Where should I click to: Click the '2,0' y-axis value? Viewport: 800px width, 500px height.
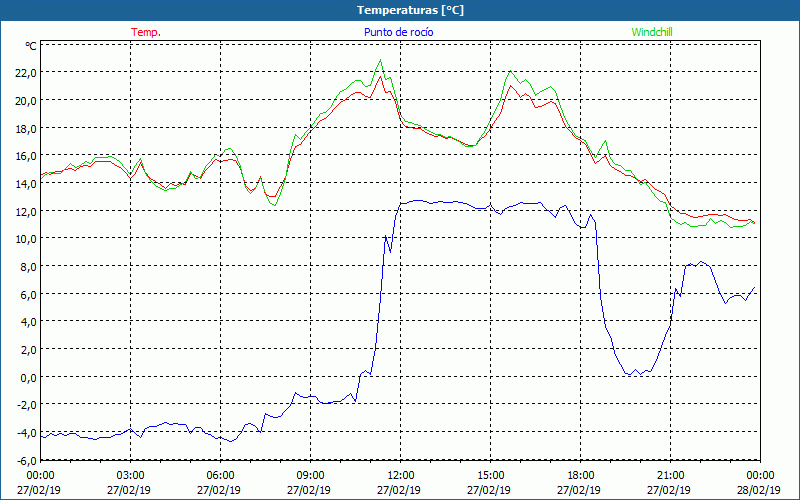pos(29,350)
